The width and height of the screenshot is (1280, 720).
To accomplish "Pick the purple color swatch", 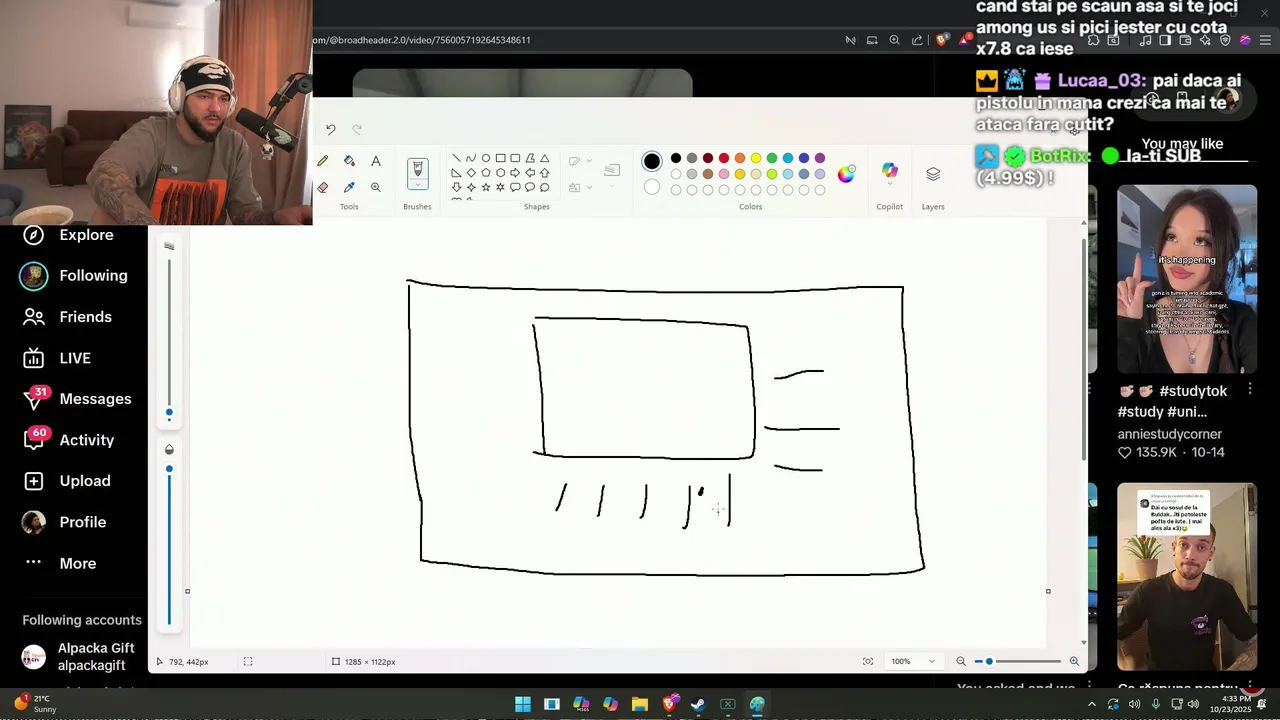I will click(x=820, y=158).
